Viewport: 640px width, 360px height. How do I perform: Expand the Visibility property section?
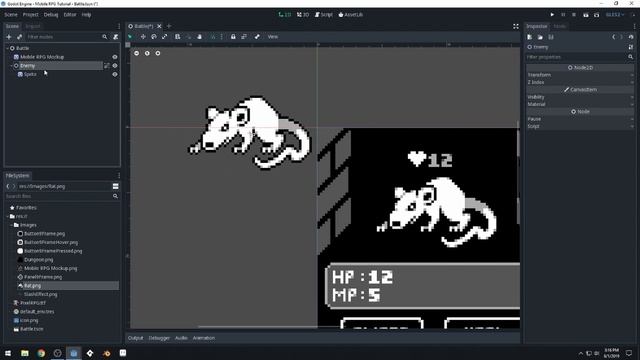pyautogui.click(x=580, y=97)
